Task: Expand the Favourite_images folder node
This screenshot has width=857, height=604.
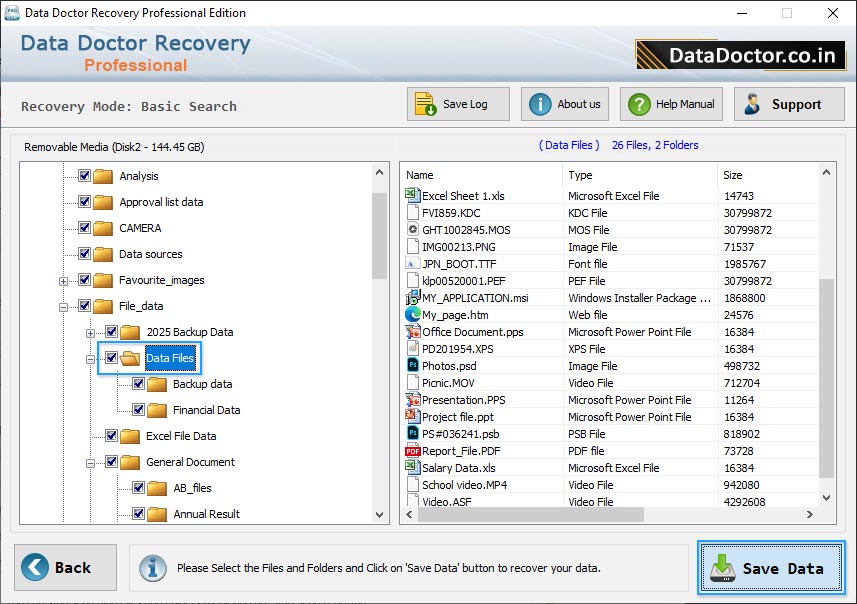Action: [64, 281]
